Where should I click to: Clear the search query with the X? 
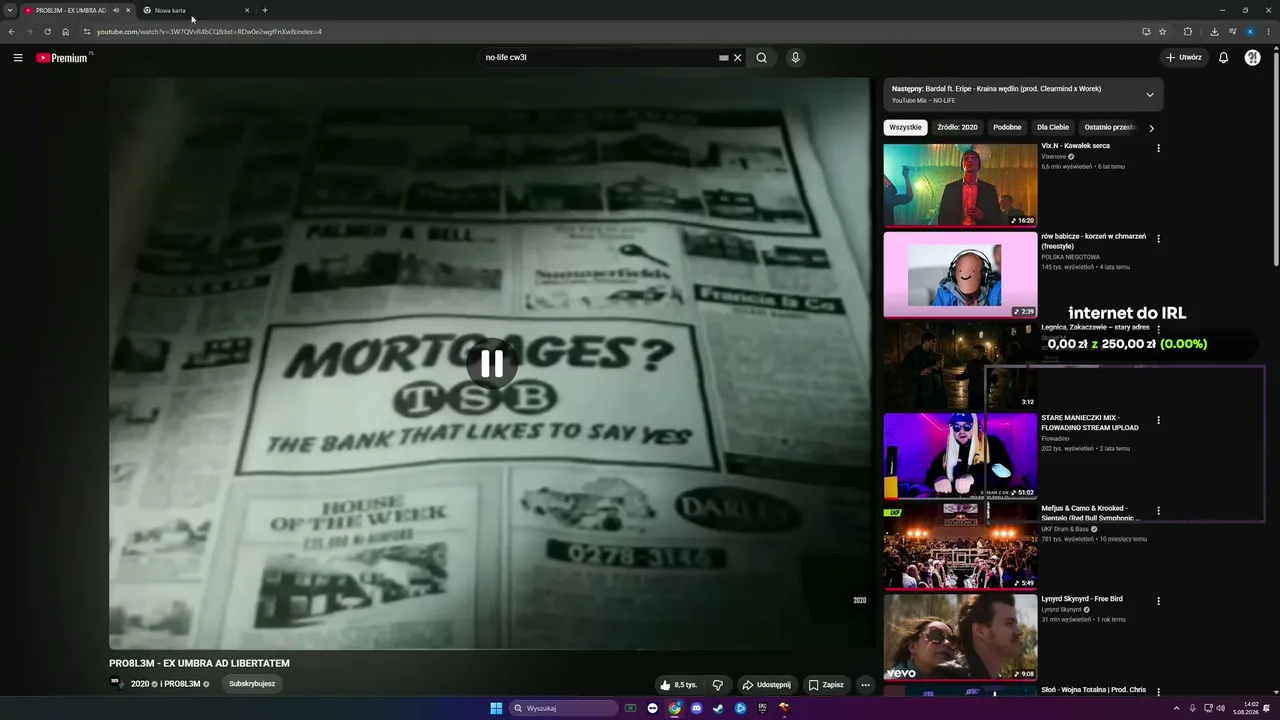738,58
